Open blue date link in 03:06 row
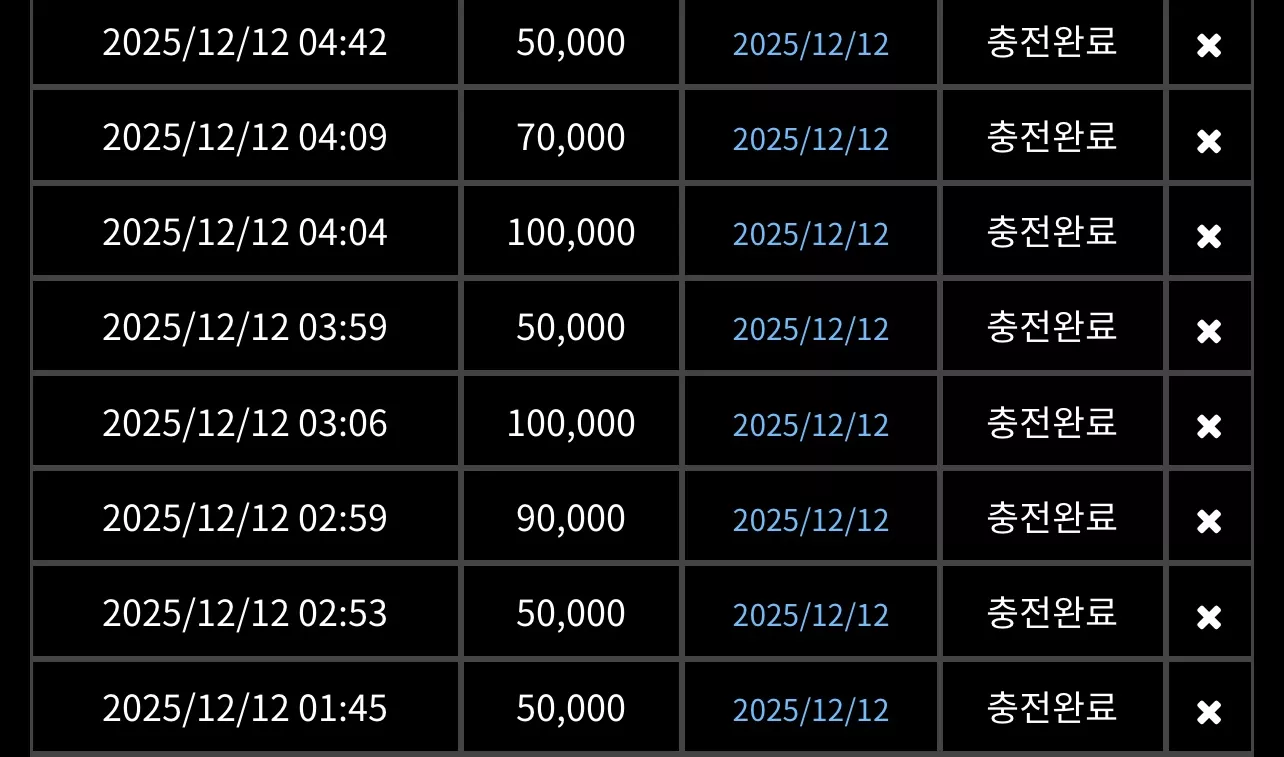Screen dimensions: 1284x757 [811, 425]
